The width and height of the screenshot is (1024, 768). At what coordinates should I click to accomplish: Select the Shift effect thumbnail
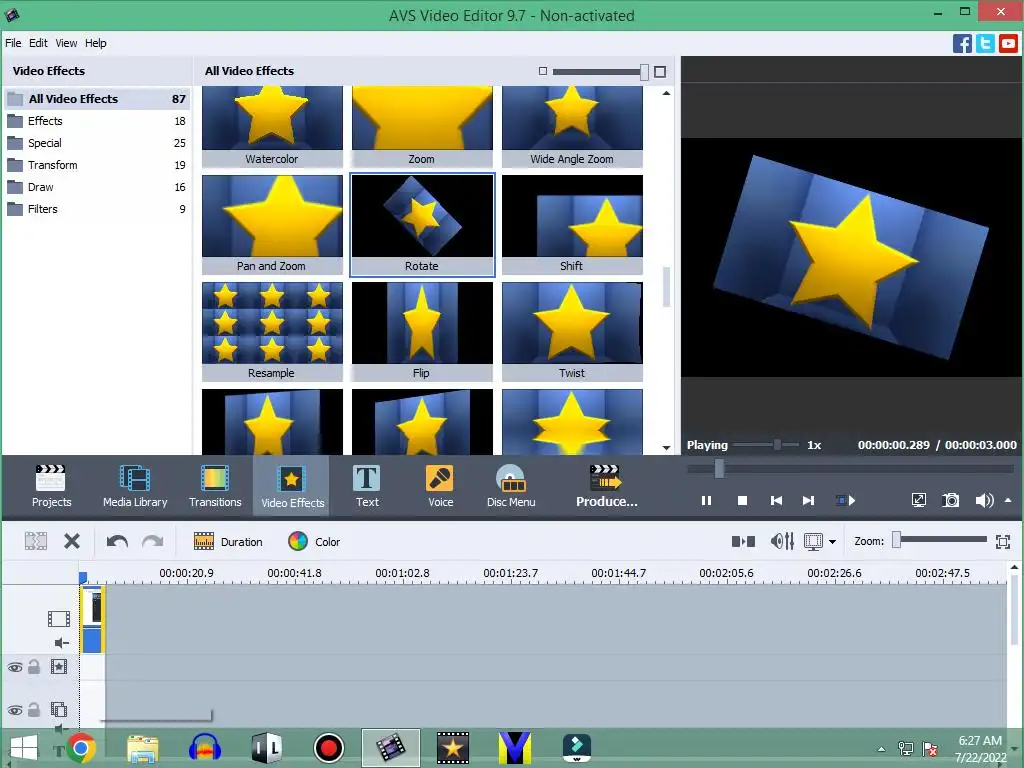(572, 225)
